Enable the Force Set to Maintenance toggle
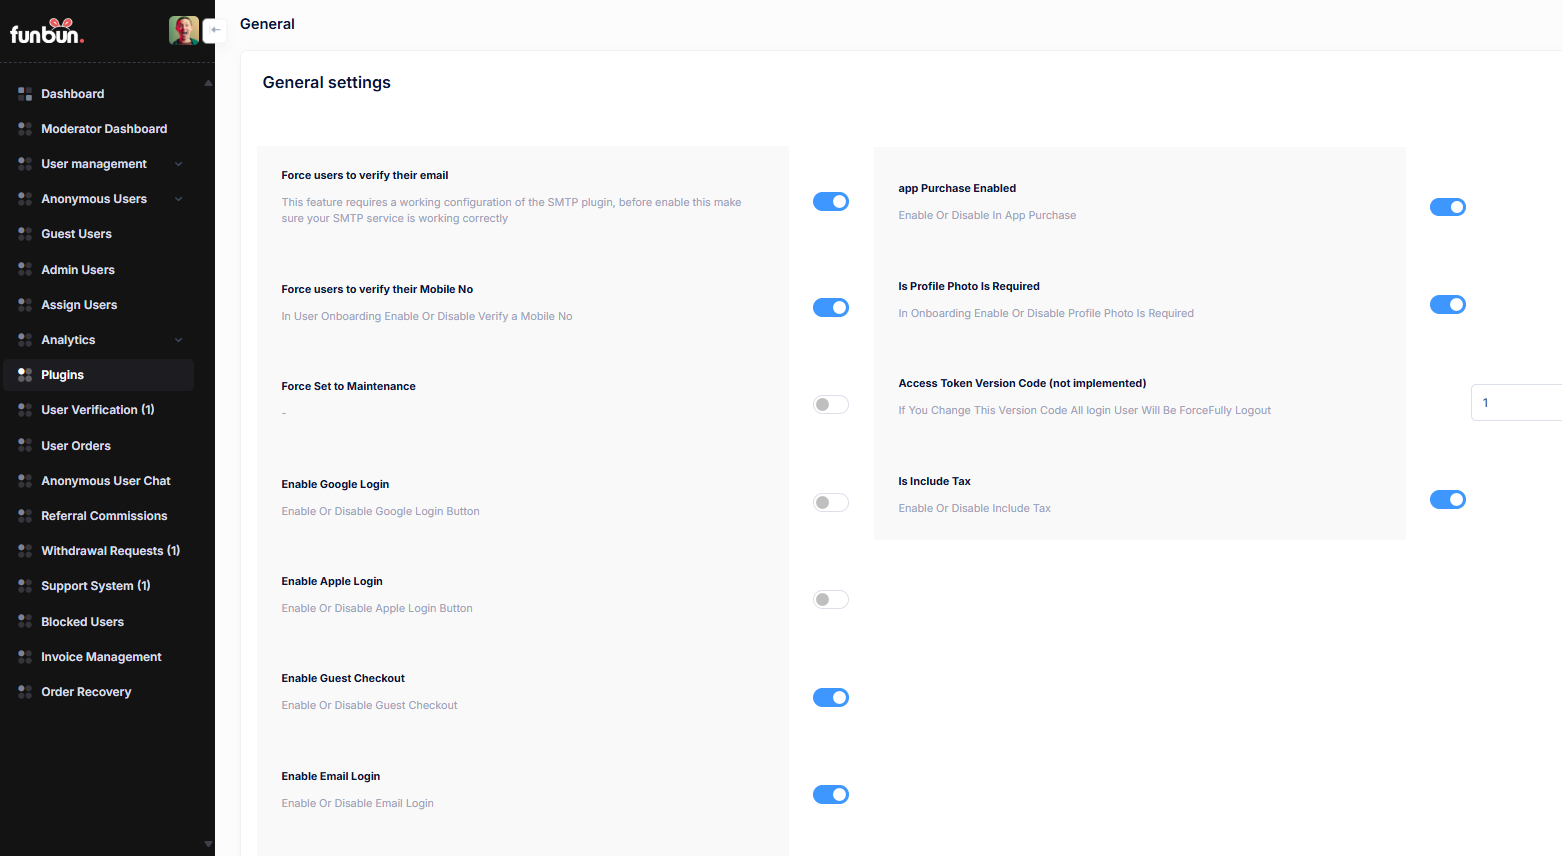Image resolution: width=1562 pixels, height=856 pixels. [x=830, y=405]
